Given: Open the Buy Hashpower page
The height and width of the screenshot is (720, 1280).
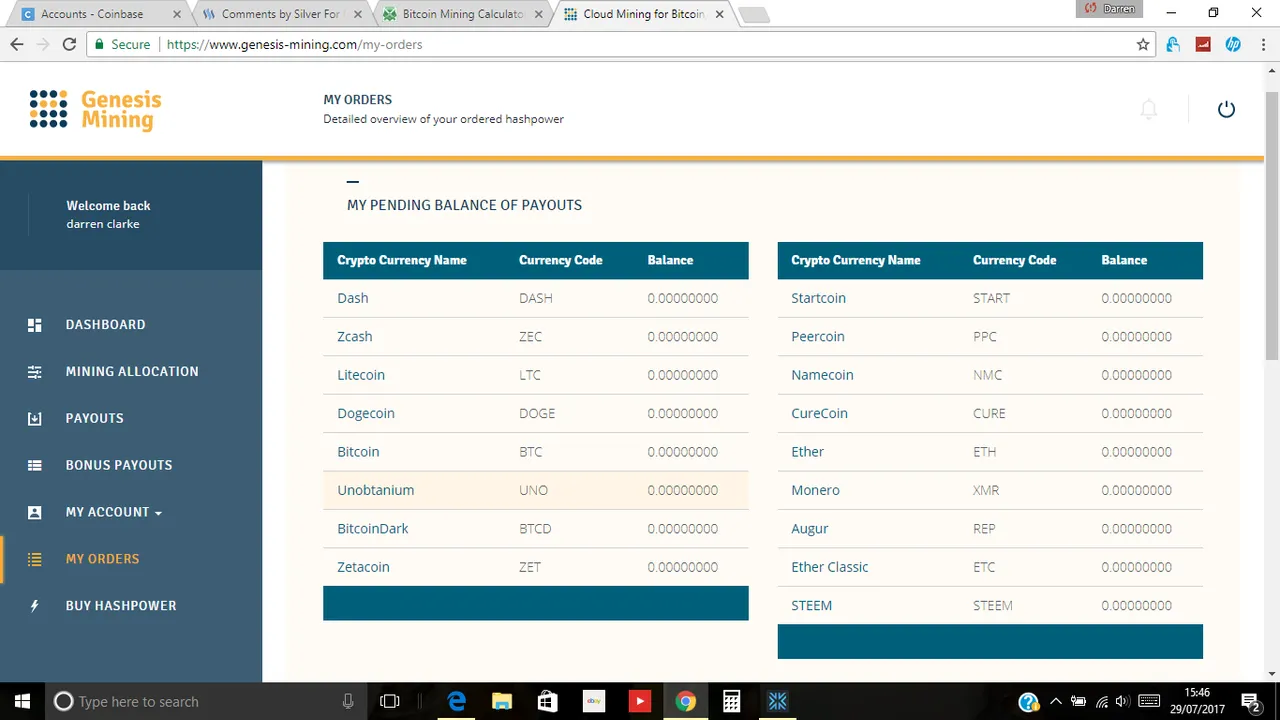Looking at the screenshot, I should pyautogui.click(x=121, y=606).
